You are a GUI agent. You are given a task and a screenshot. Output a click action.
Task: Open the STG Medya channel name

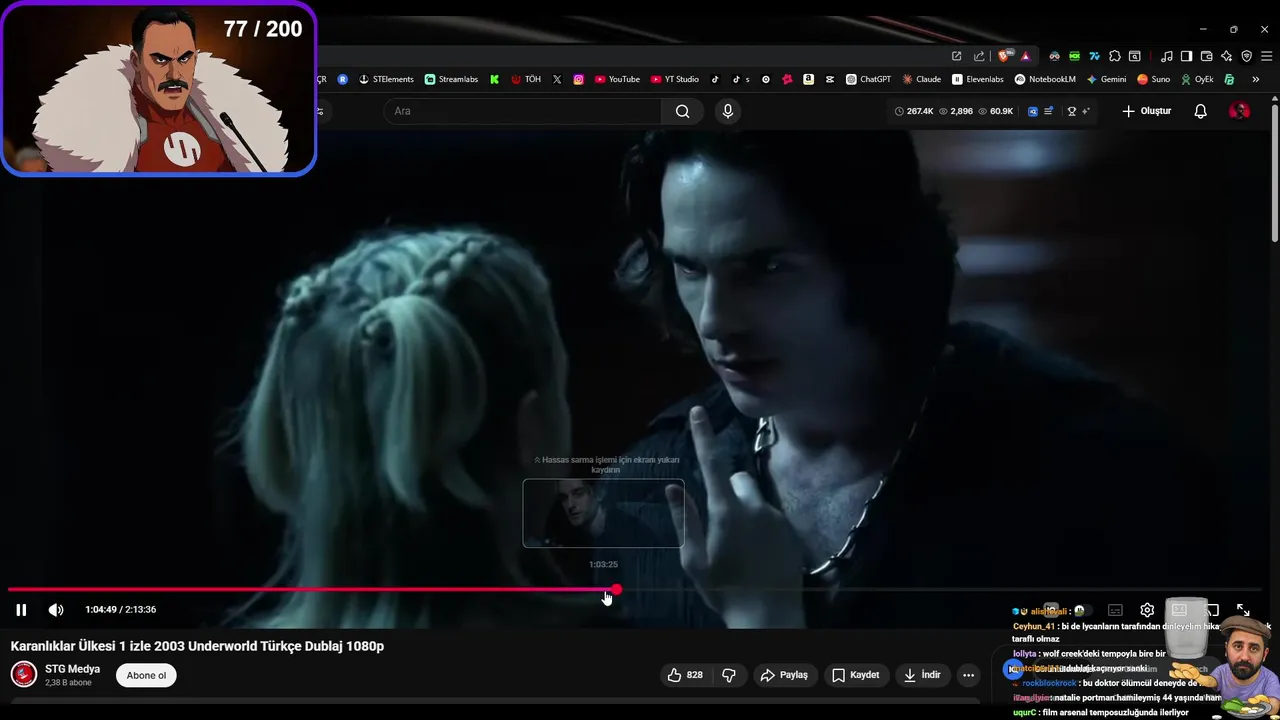tap(72, 669)
